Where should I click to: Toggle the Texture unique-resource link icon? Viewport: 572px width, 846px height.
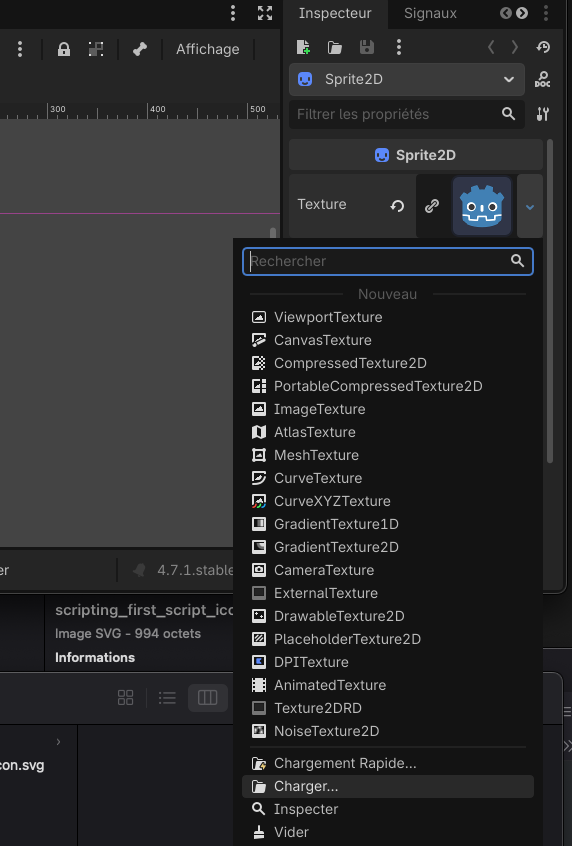point(432,206)
